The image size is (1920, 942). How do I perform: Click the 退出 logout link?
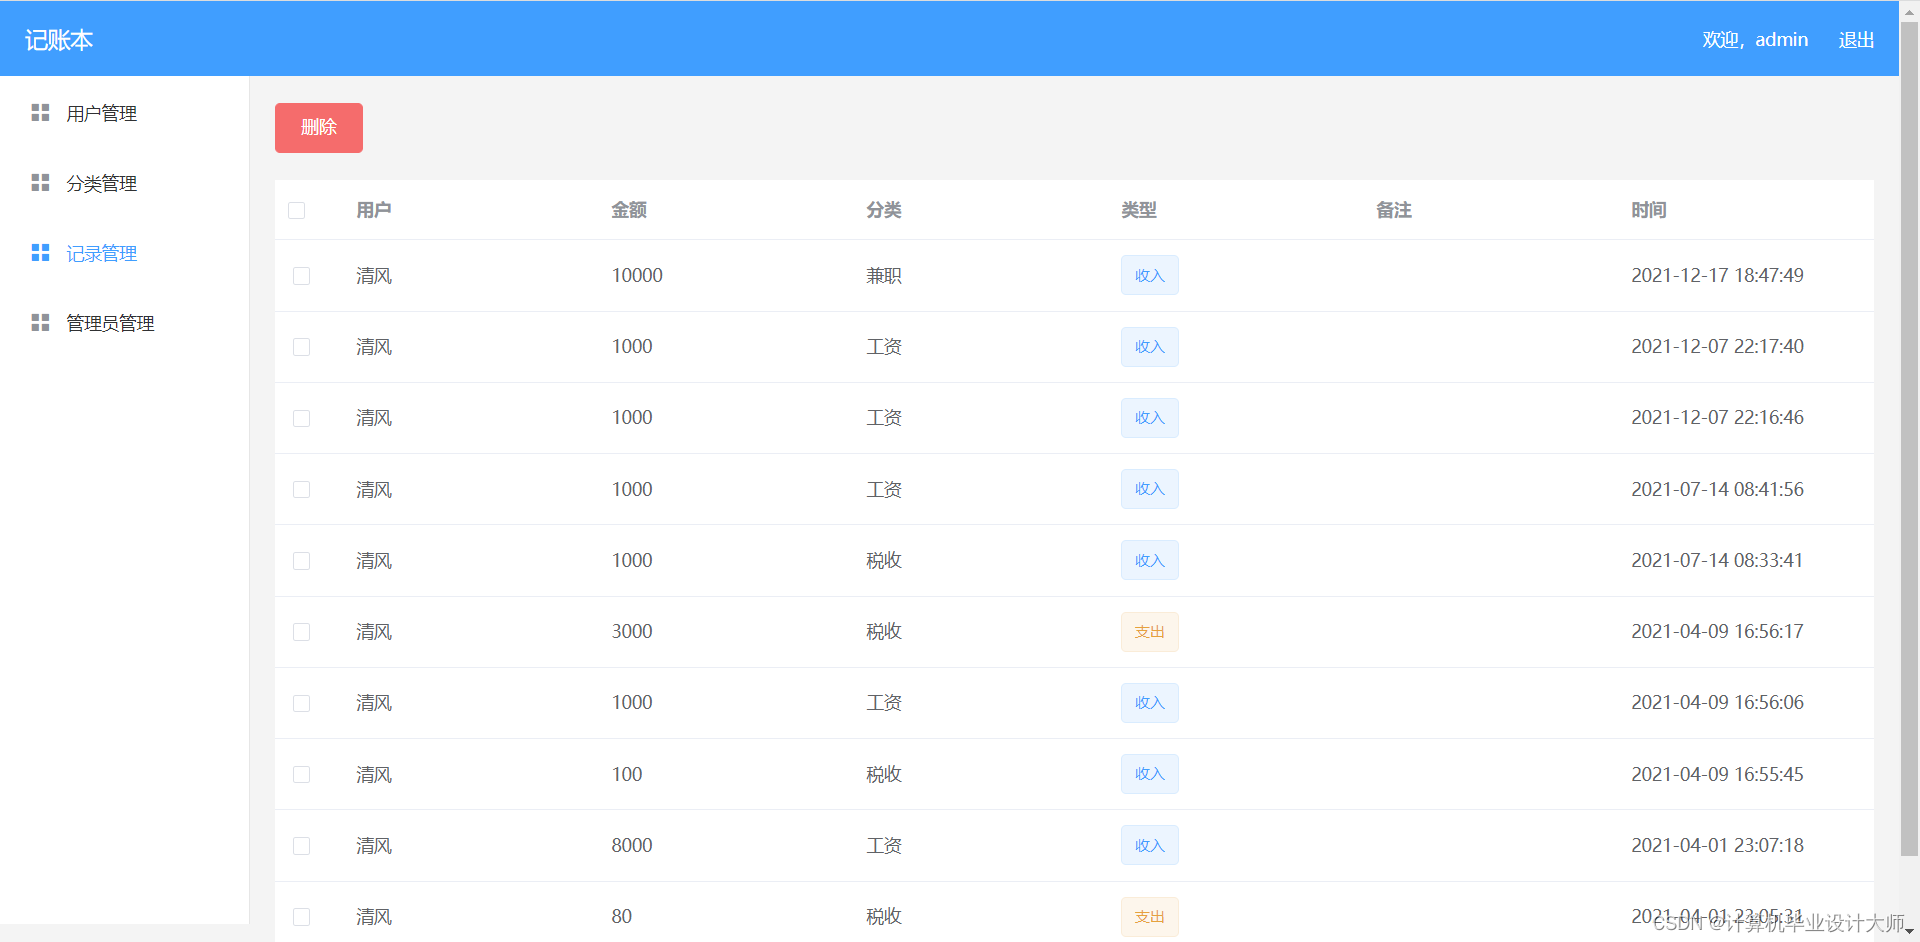tap(1856, 40)
